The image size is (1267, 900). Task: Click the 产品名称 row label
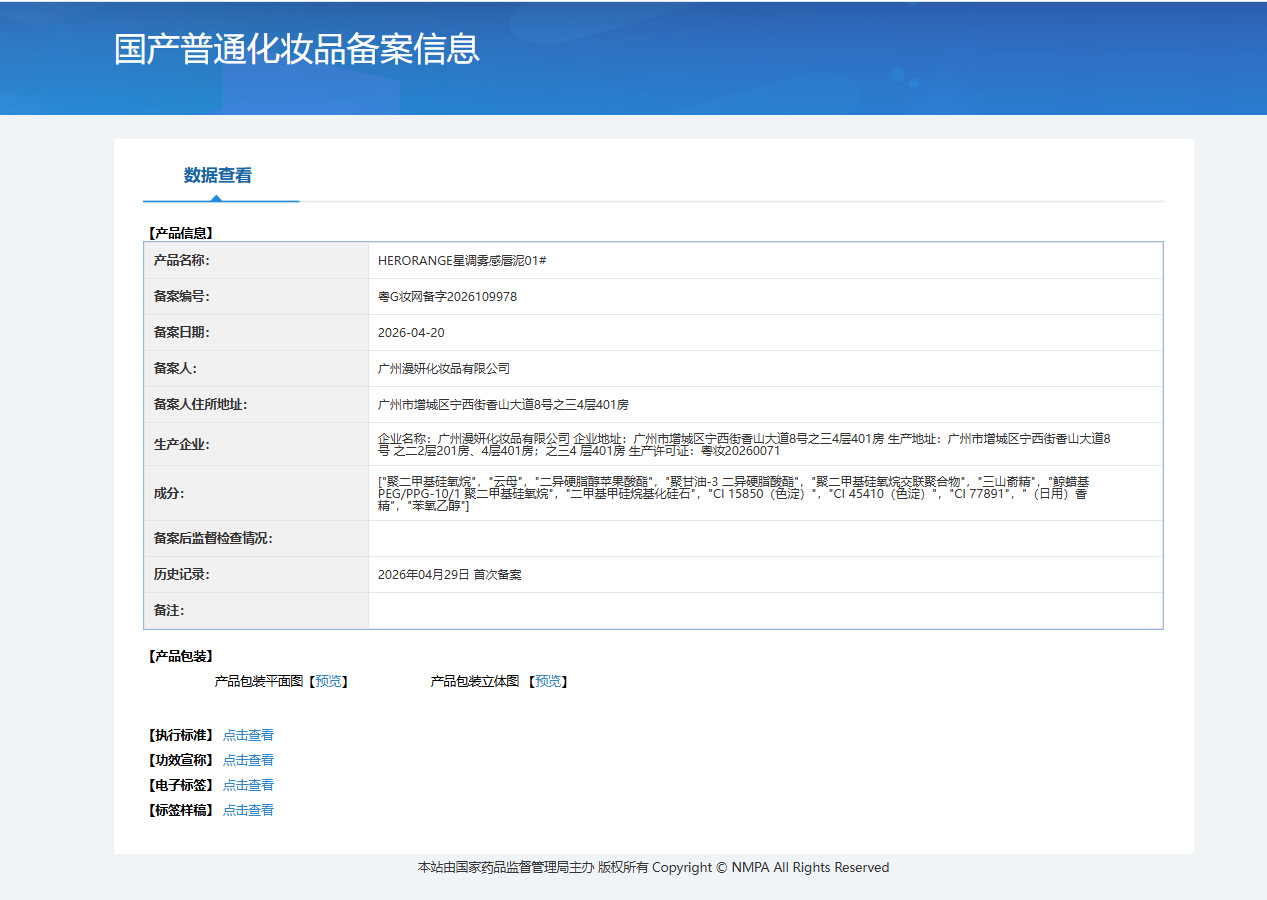[182, 260]
